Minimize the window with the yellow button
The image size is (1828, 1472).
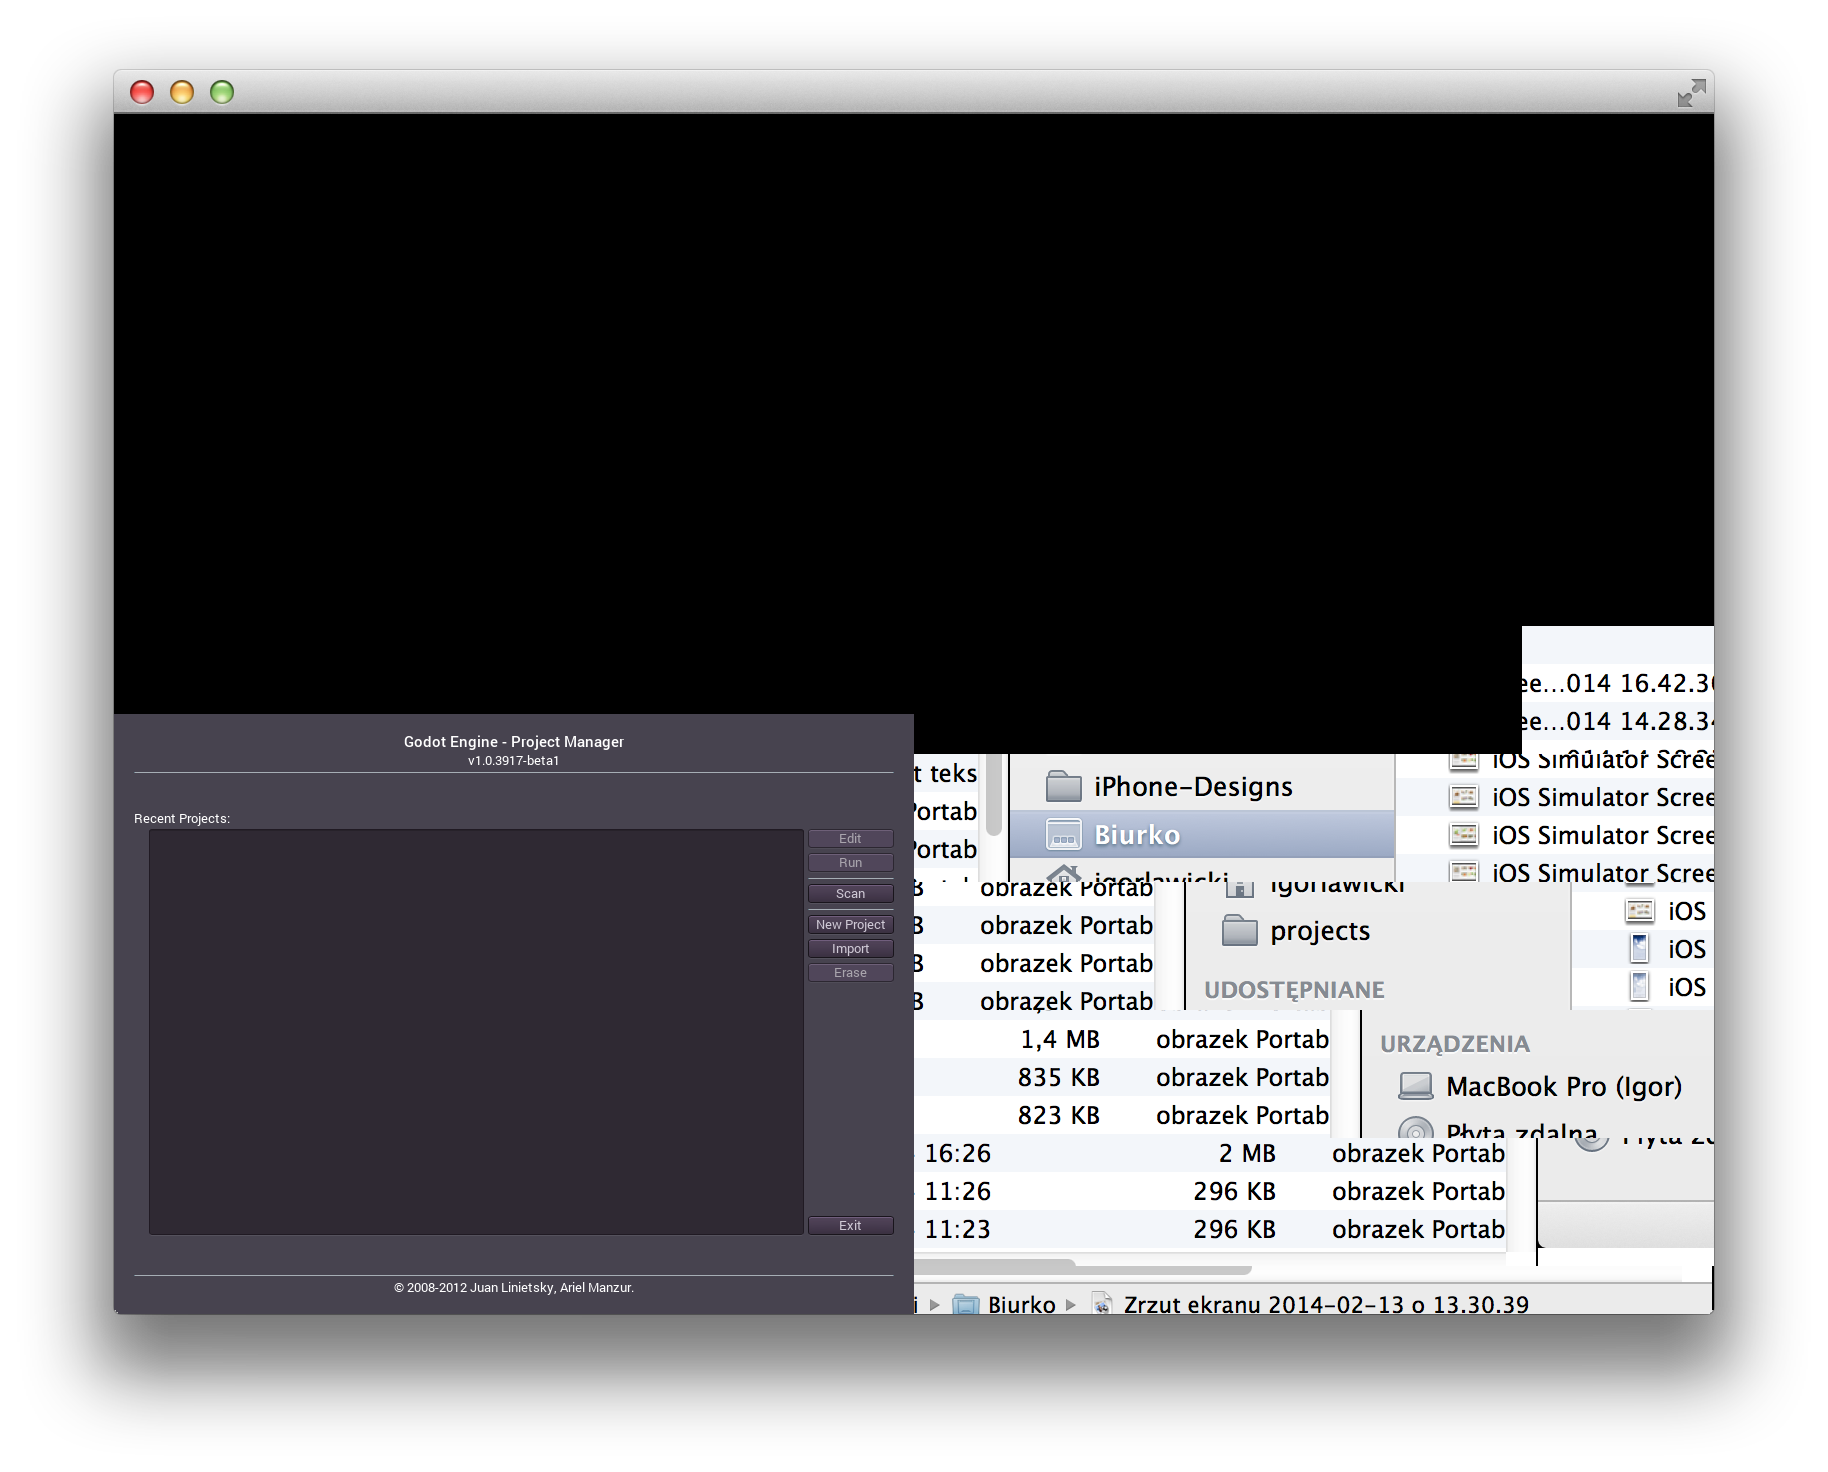tap(182, 92)
